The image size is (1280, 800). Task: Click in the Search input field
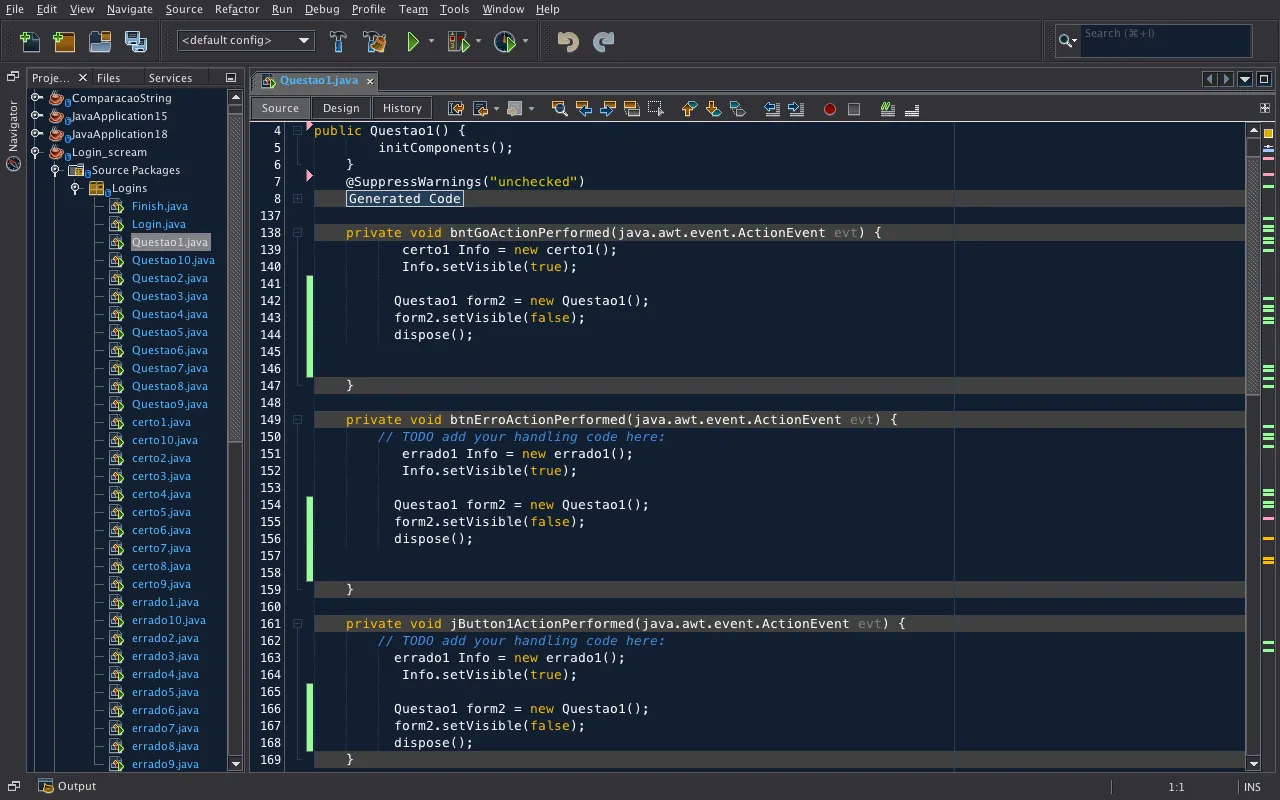(1165, 41)
